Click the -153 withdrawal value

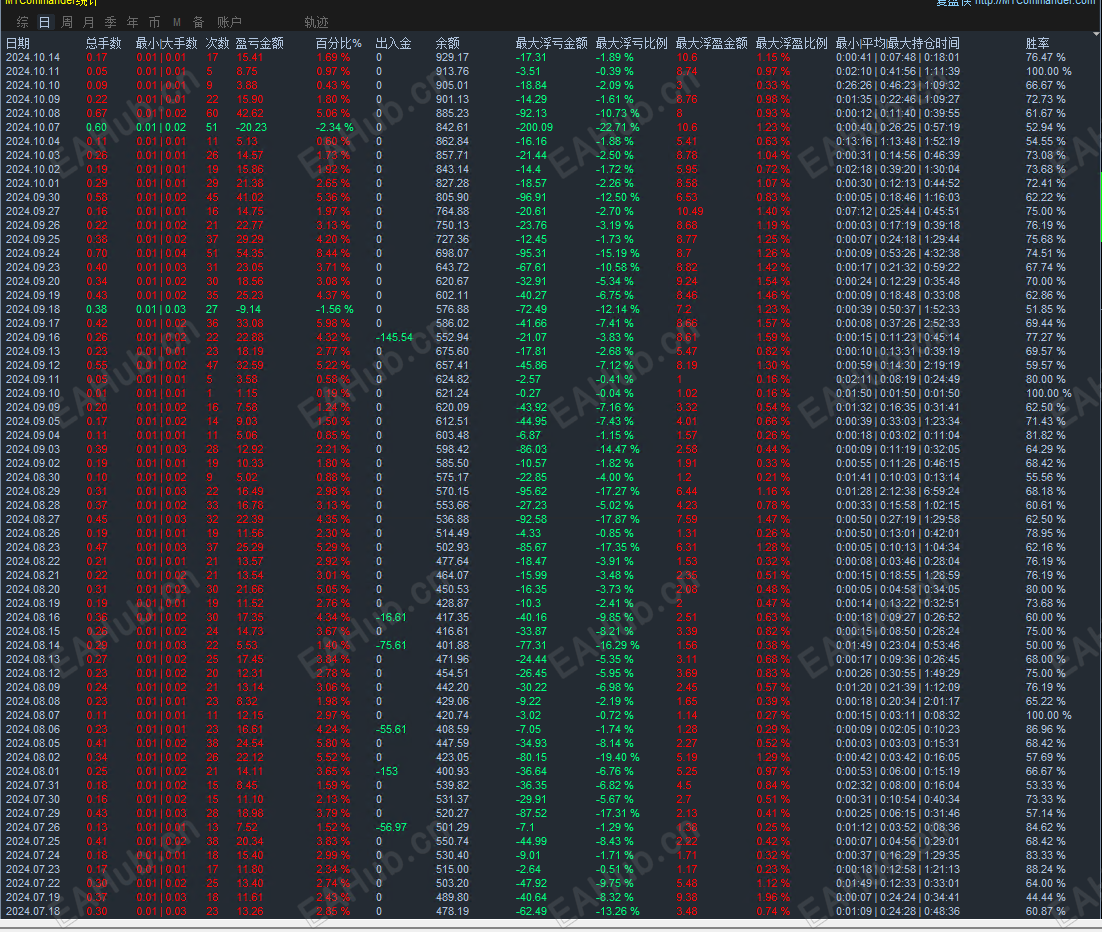[x=387, y=772]
